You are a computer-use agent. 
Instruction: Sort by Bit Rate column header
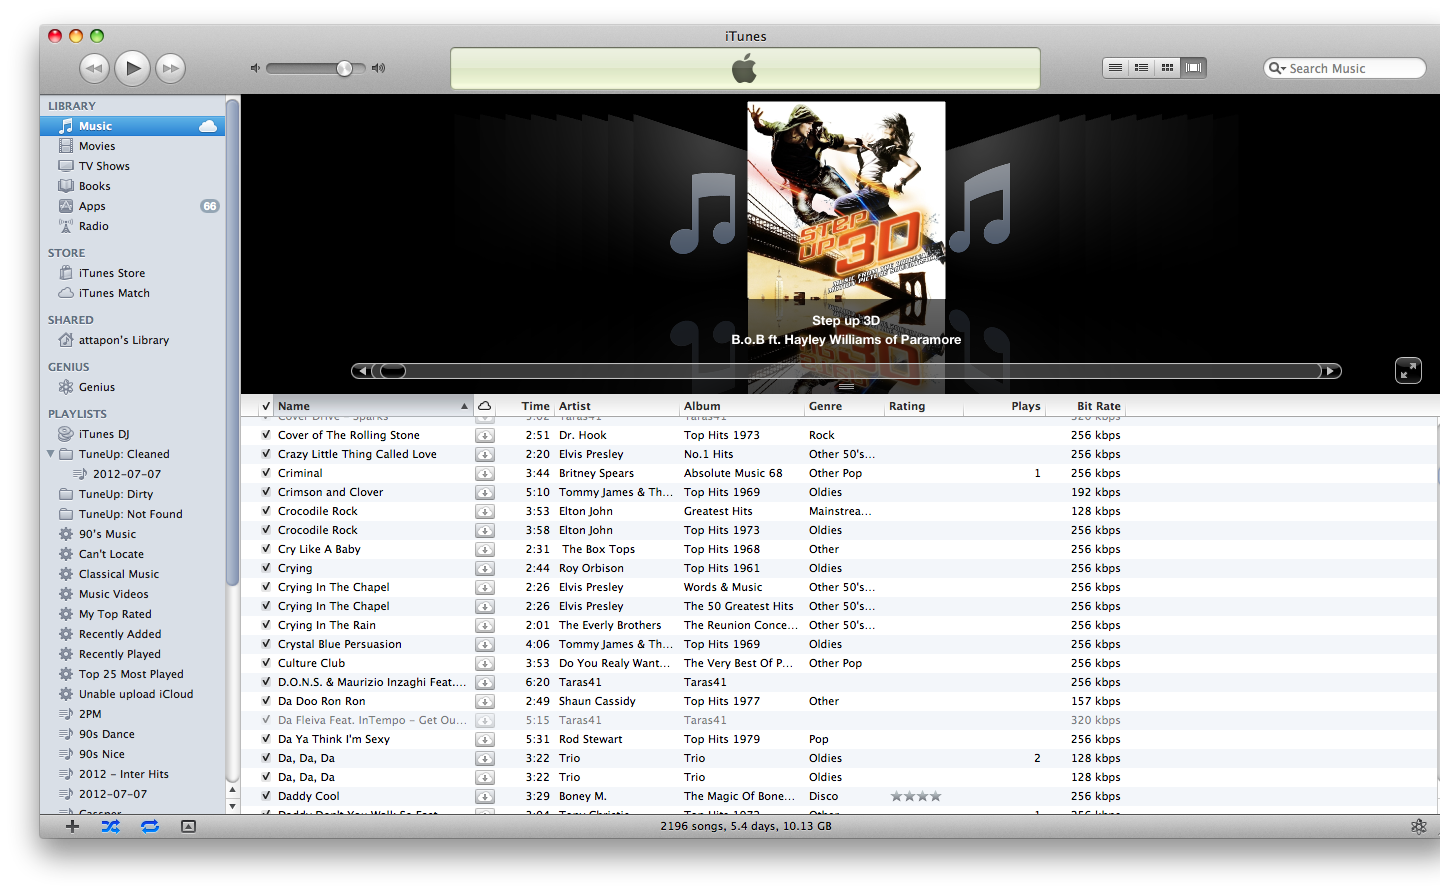(1085, 406)
